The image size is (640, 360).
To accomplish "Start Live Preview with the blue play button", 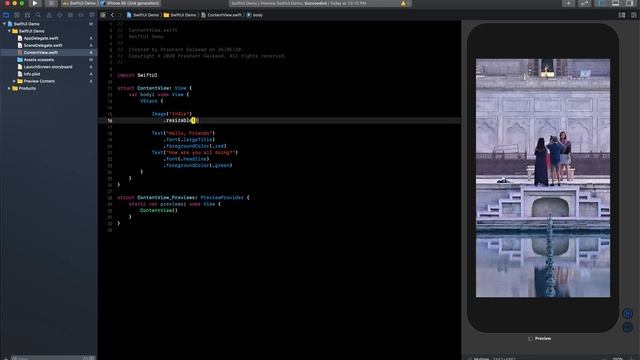I will 627,313.
